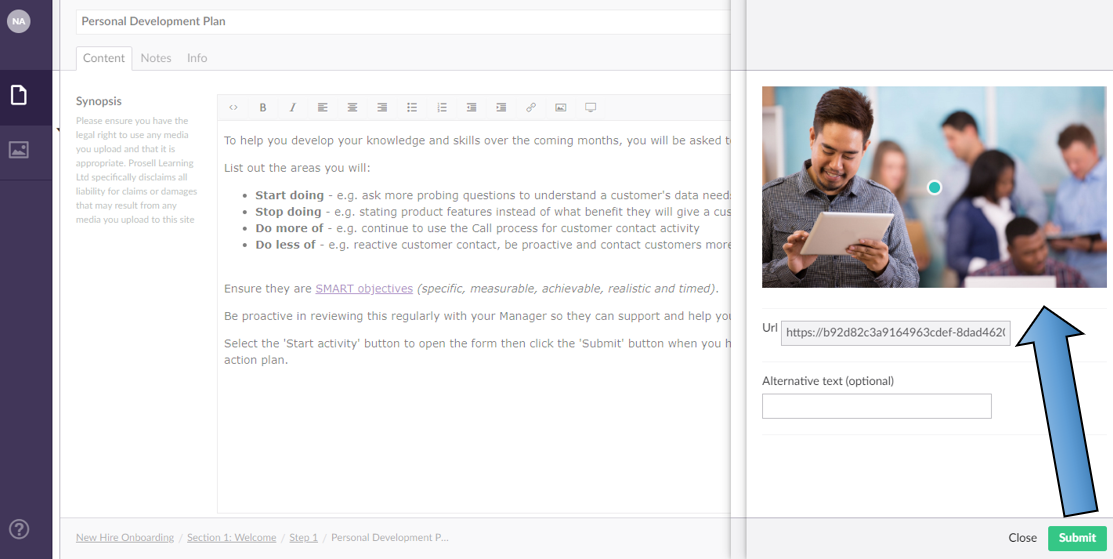Align text left
The height and width of the screenshot is (559, 1113).
322,108
